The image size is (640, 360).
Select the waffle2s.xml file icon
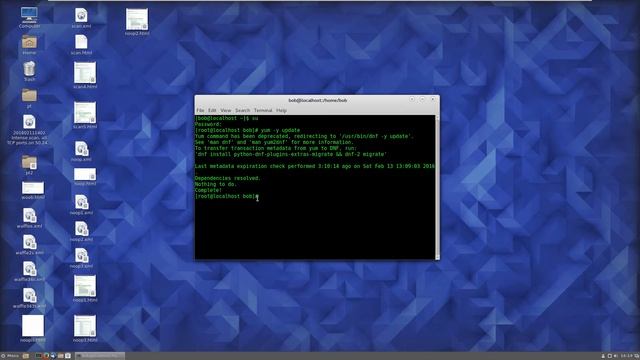[29, 242]
